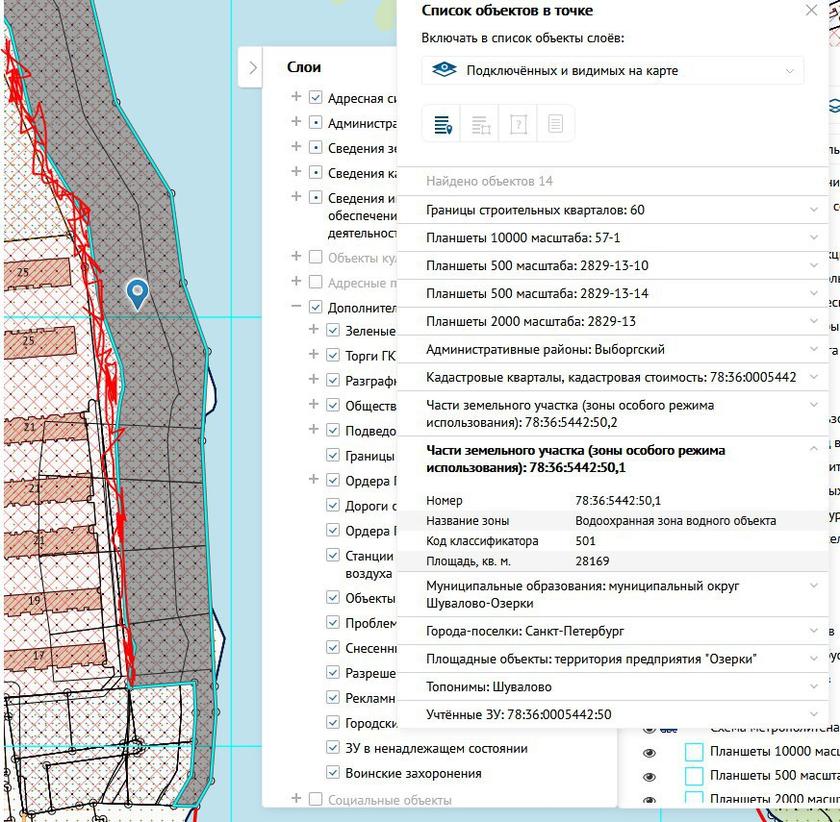Collapse the Дополнител… layer group
Screen dimensions: 840x822
[296, 306]
